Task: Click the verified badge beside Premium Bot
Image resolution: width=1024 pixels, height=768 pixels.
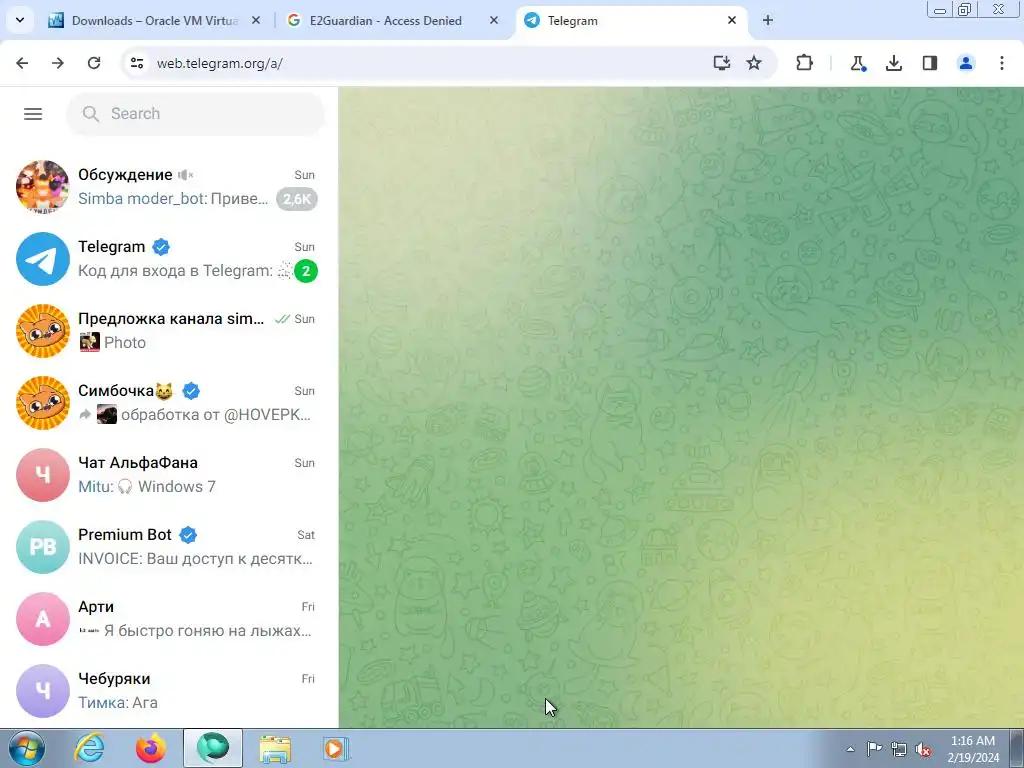Action: [x=188, y=535]
